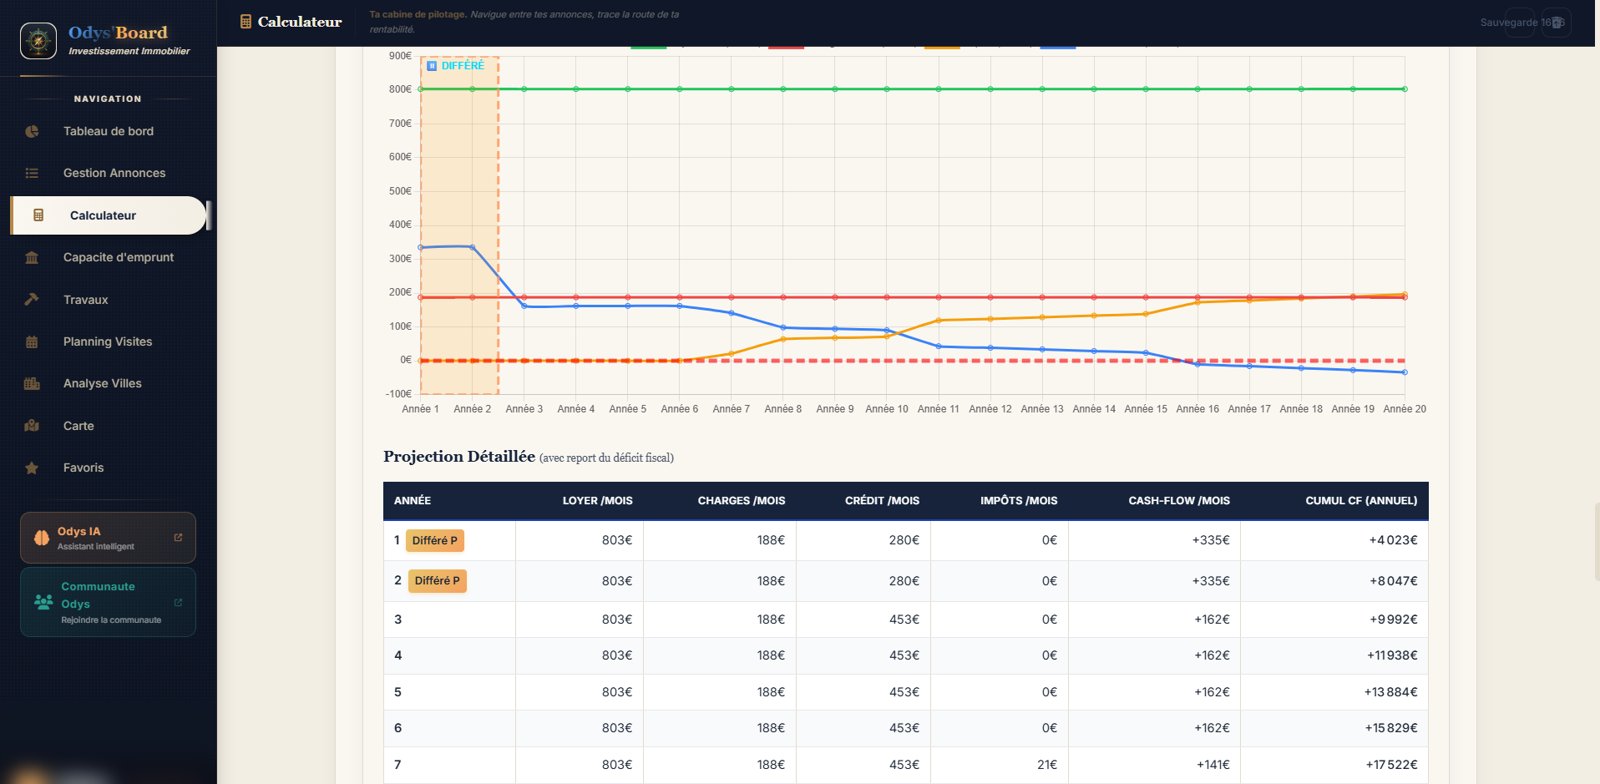Screen dimensions: 1600x784
Task: Click the OdysBoard compass logo
Action: tap(39, 41)
